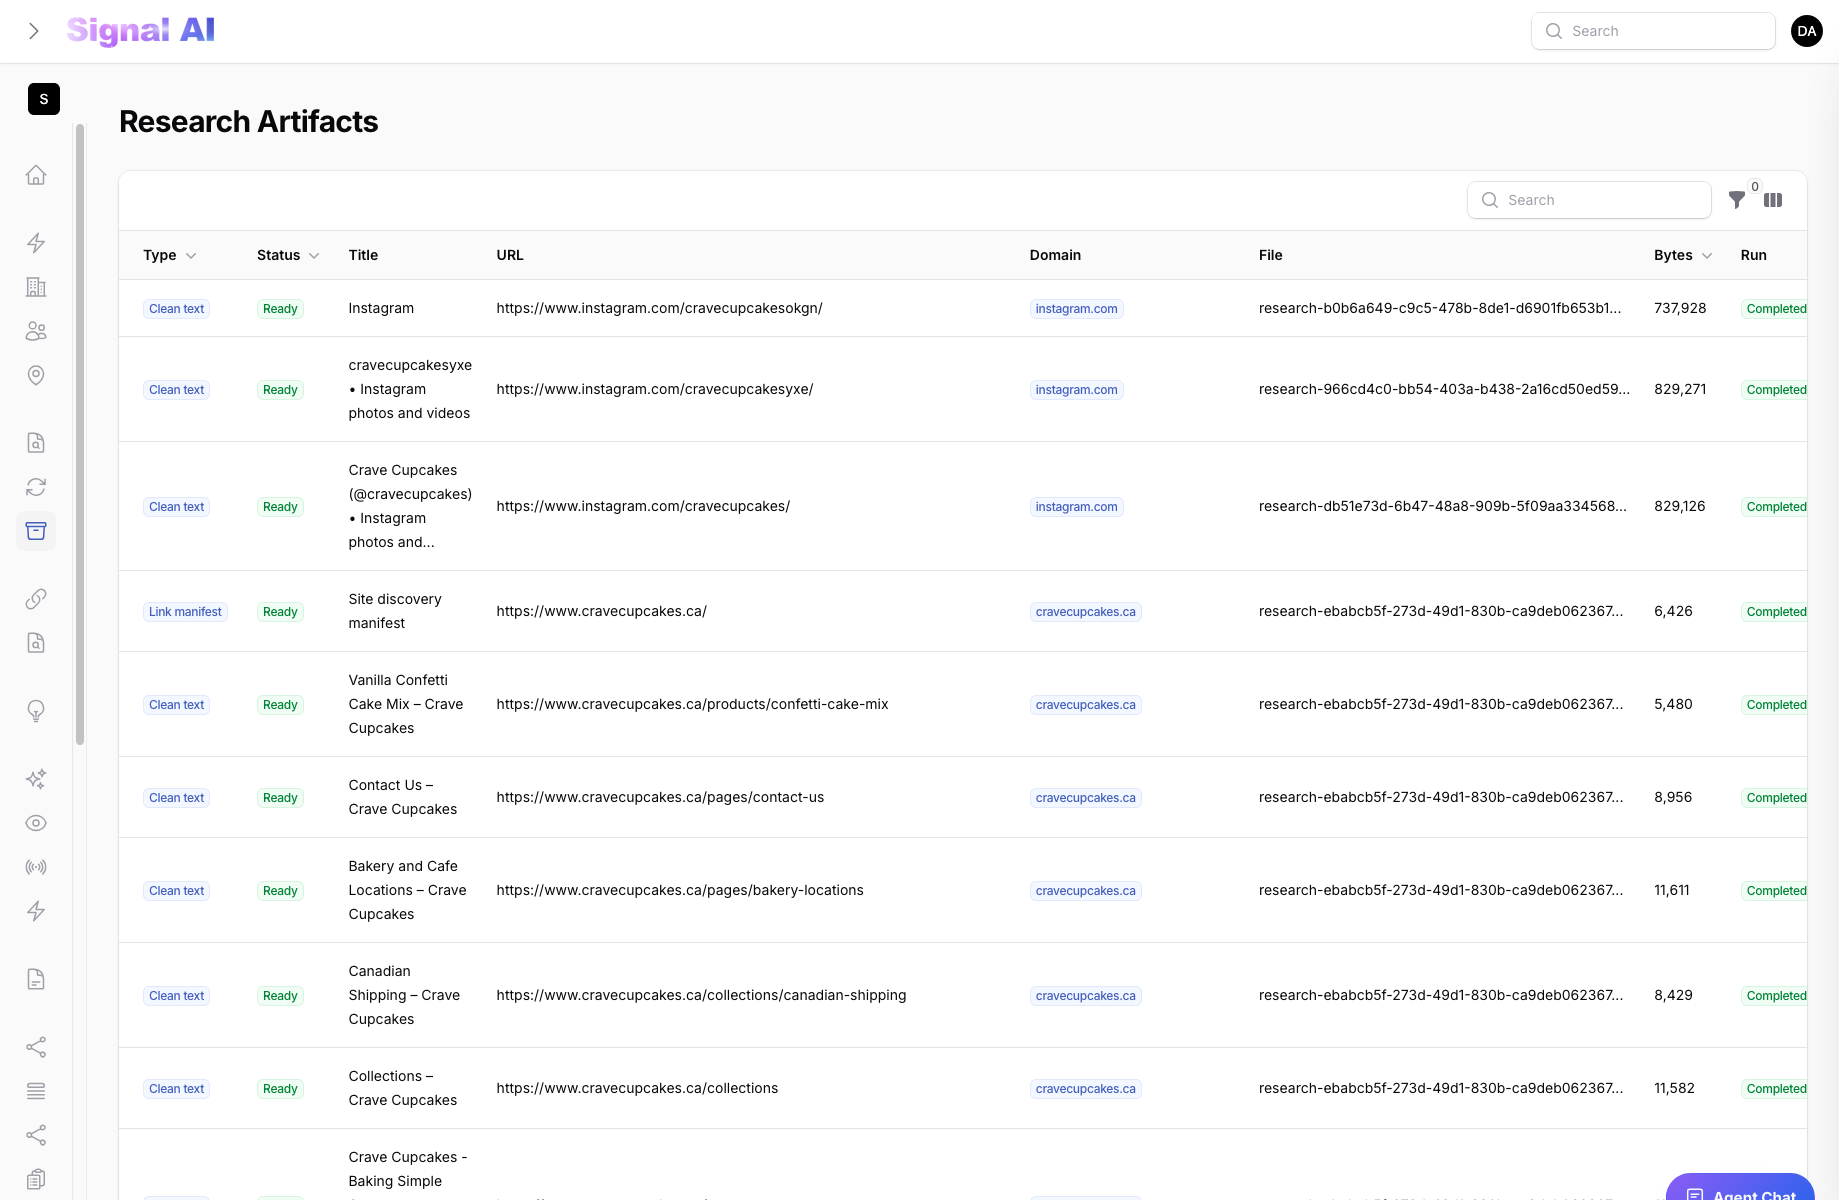Open the building (companies) sidebar icon

point(36,287)
